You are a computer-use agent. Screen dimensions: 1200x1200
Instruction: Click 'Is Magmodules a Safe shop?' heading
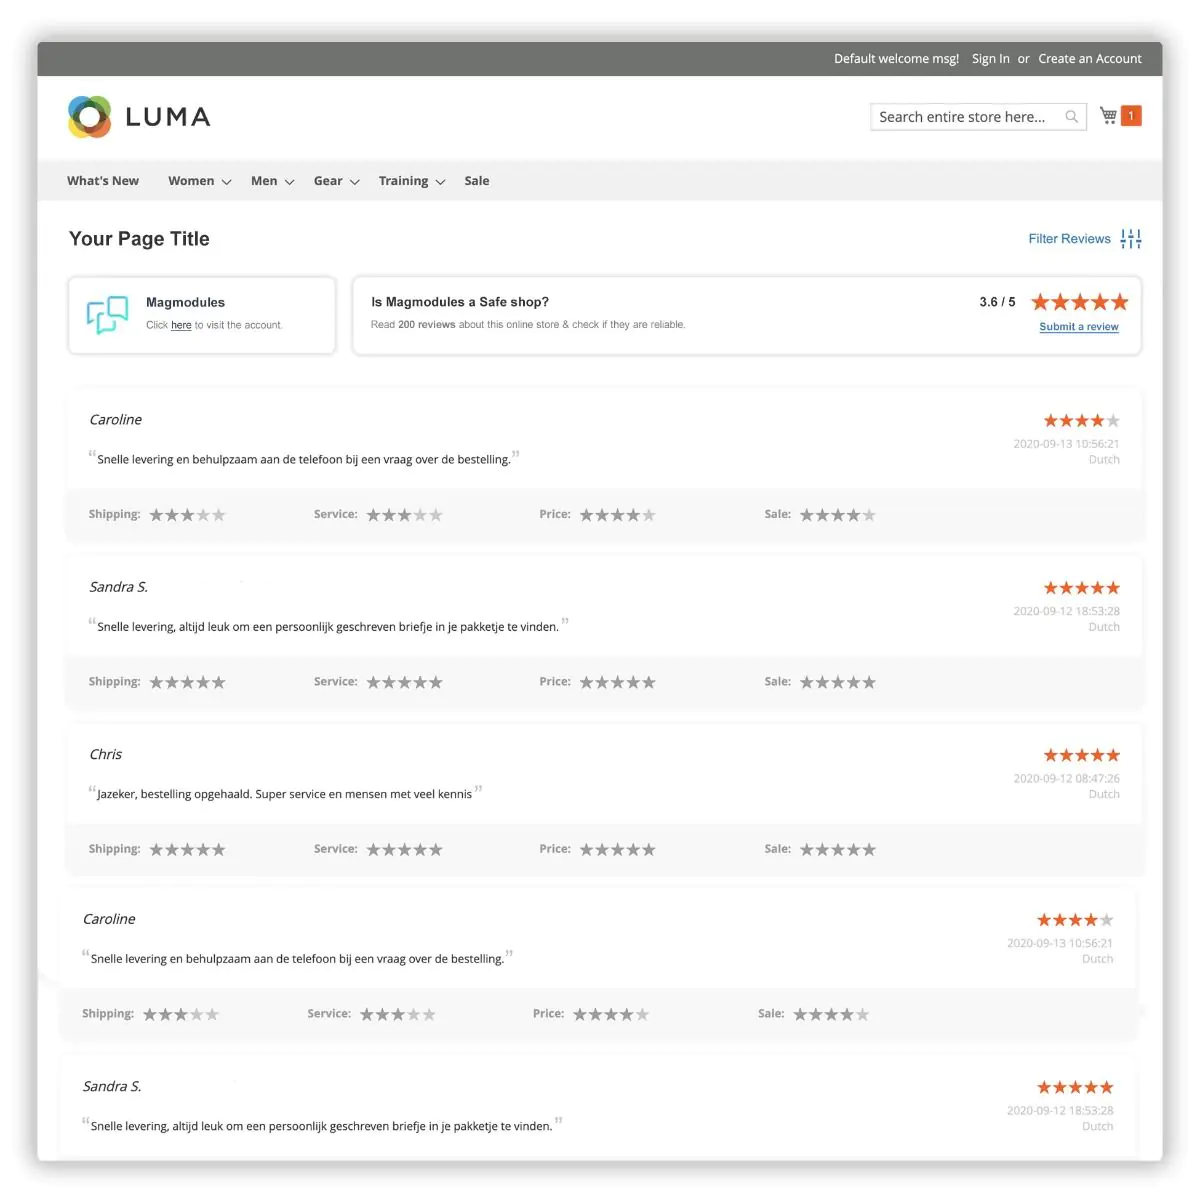pos(460,302)
